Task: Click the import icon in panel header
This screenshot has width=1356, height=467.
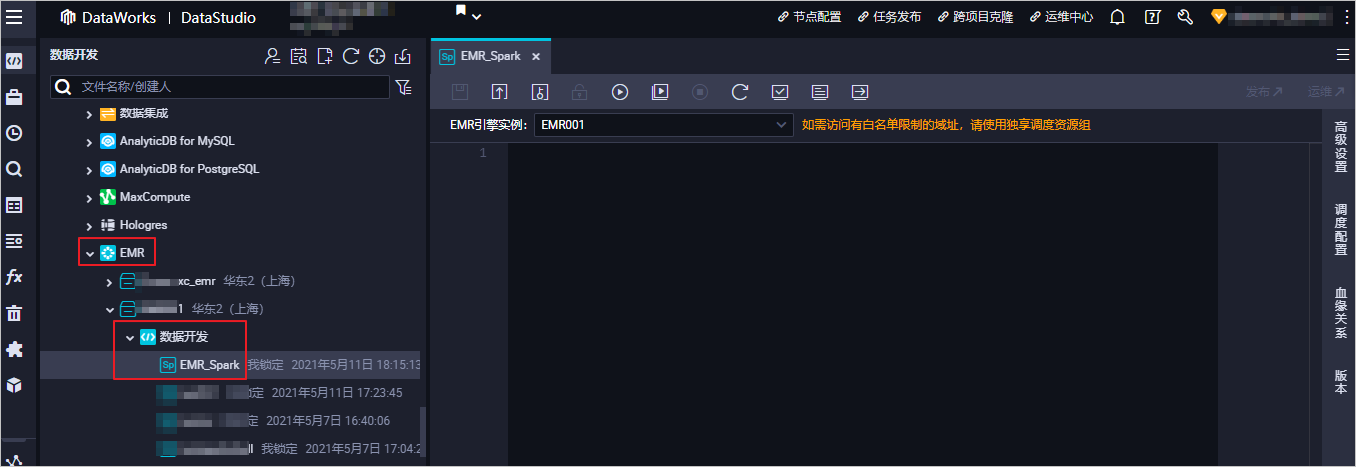Action: pyautogui.click(x=403, y=56)
